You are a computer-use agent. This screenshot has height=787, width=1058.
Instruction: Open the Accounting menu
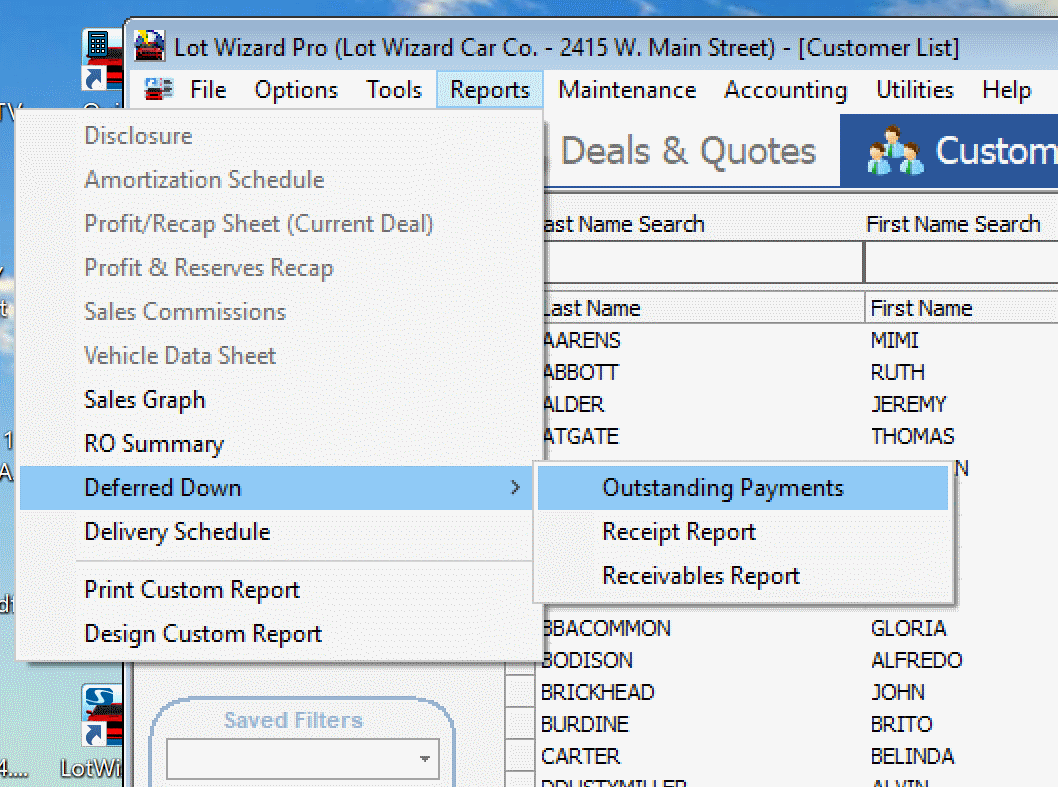785,89
